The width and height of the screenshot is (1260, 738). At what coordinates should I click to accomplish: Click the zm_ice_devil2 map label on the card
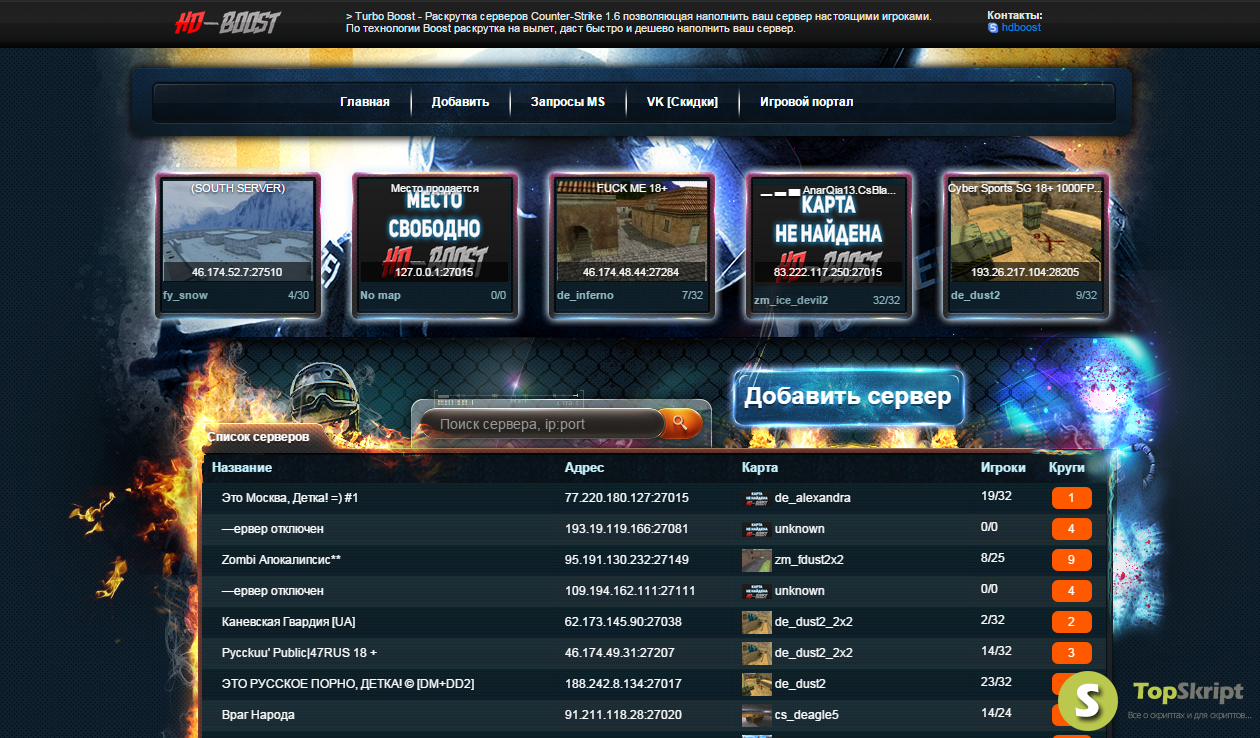pyautogui.click(x=791, y=300)
